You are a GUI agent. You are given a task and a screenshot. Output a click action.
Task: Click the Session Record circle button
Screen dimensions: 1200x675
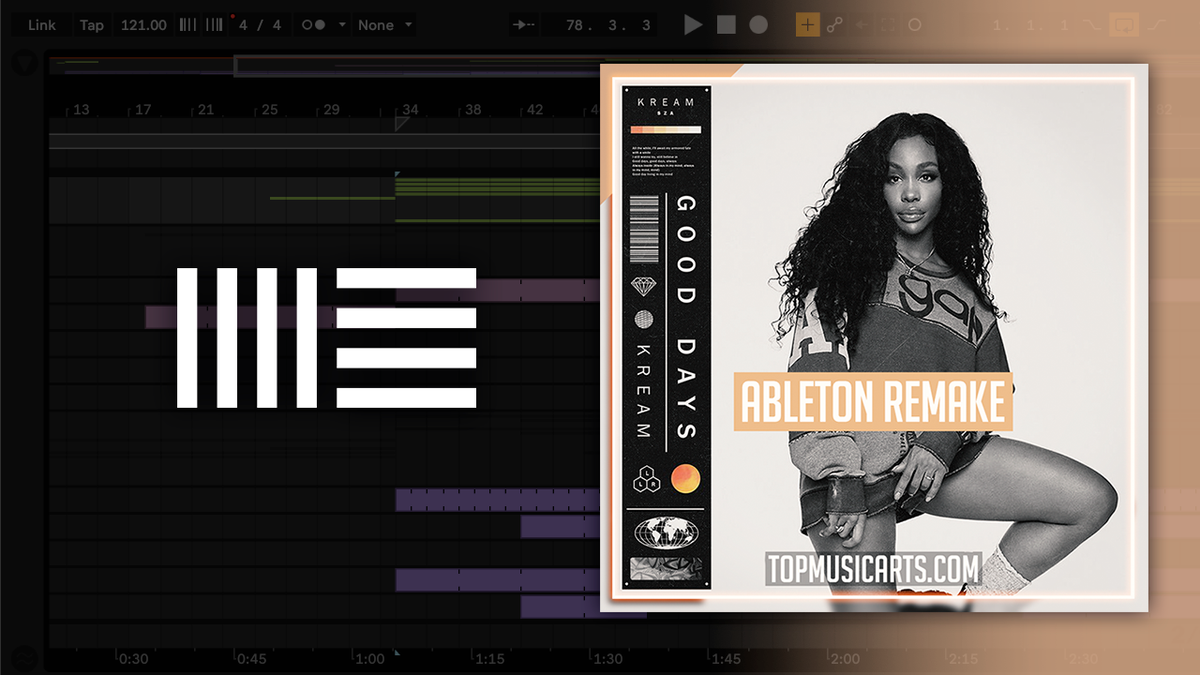[x=914, y=25]
